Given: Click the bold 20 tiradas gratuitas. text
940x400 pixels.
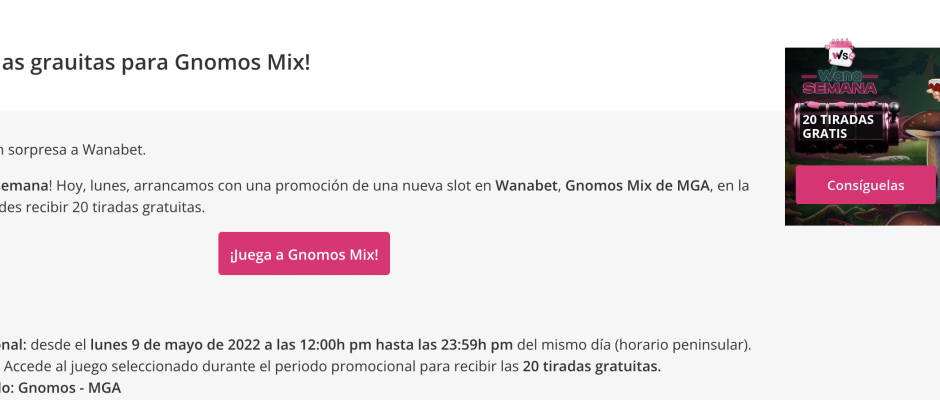Looking at the screenshot, I should pyautogui.click(x=592, y=366).
